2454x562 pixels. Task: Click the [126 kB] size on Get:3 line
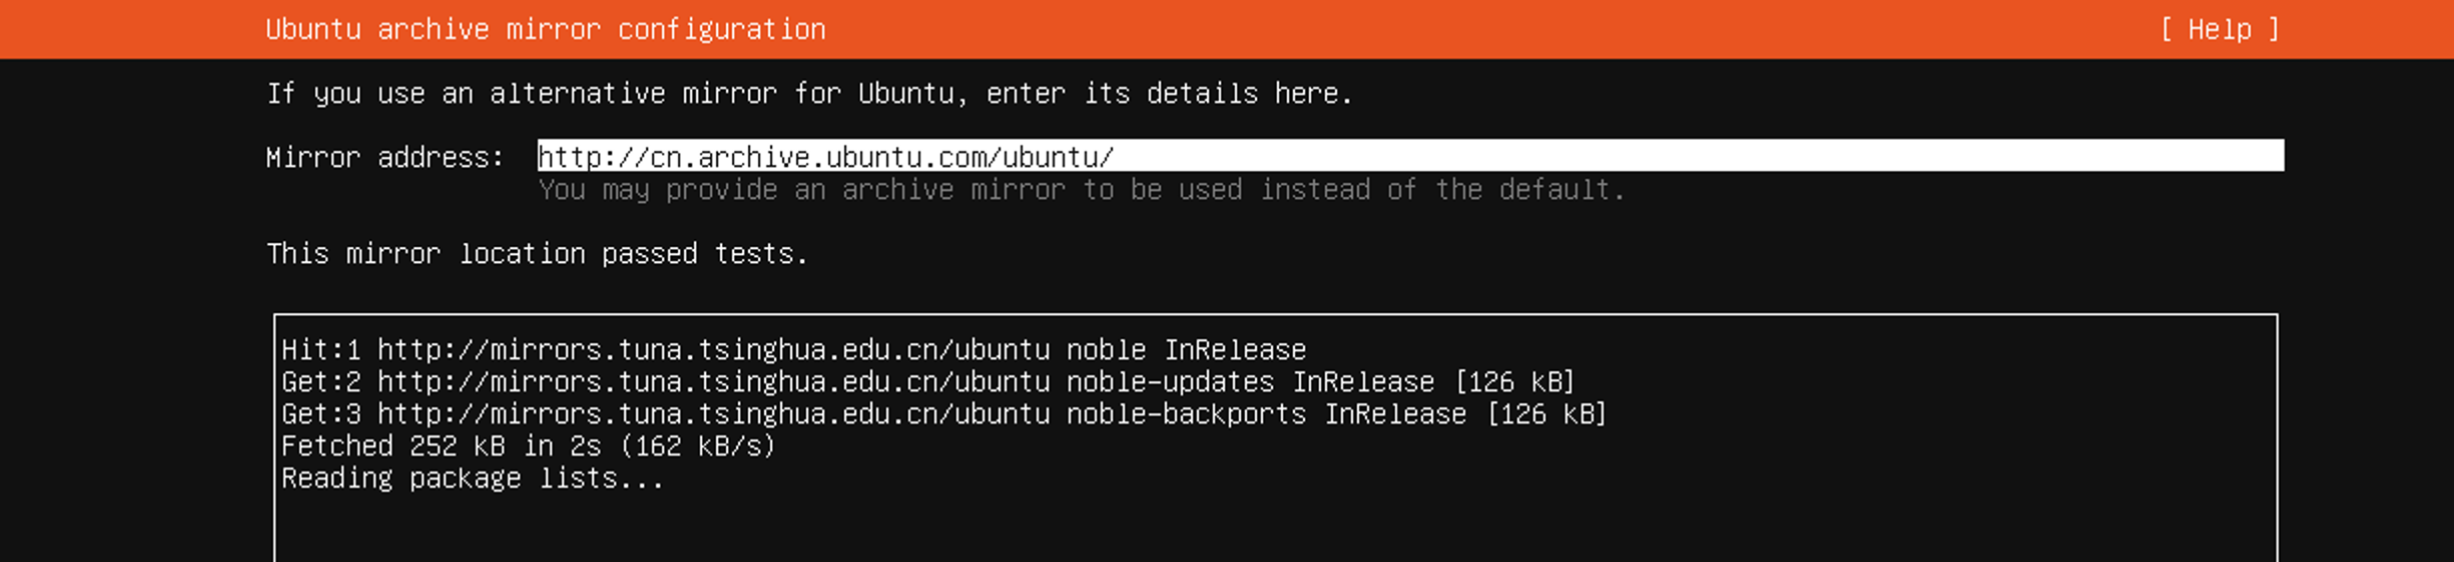pyautogui.click(x=1546, y=414)
